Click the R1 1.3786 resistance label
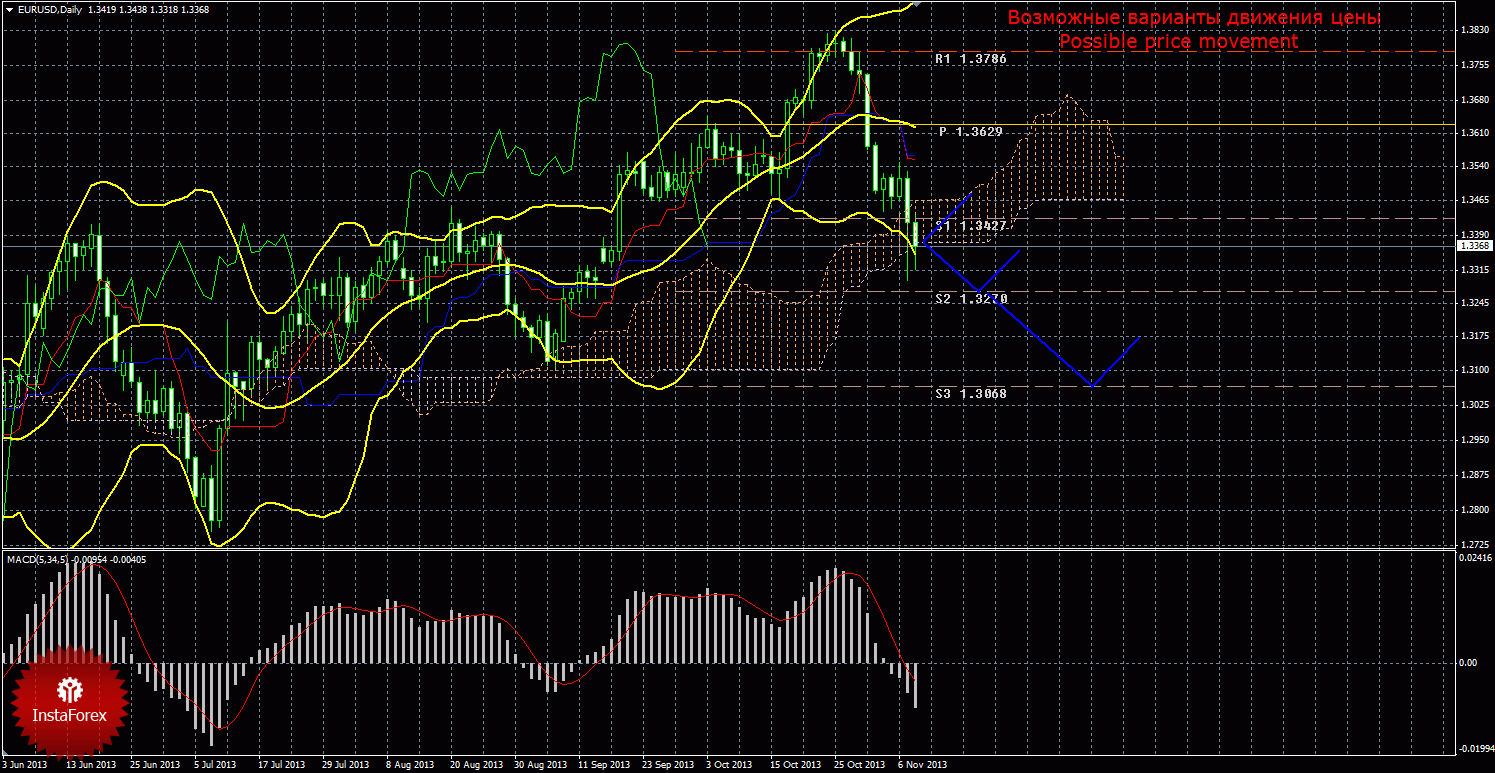 point(970,59)
